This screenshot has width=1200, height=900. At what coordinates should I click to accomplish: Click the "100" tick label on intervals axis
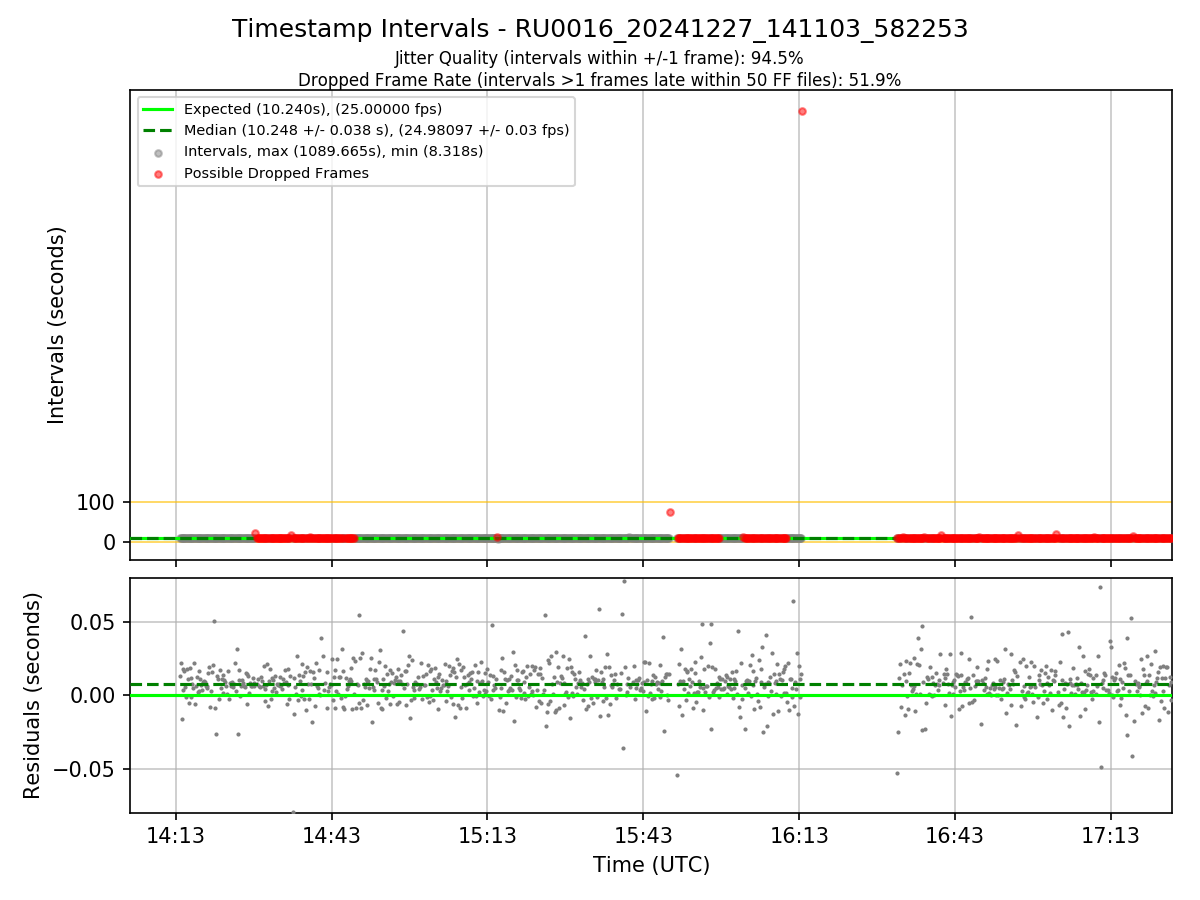pyautogui.click(x=96, y=502)
